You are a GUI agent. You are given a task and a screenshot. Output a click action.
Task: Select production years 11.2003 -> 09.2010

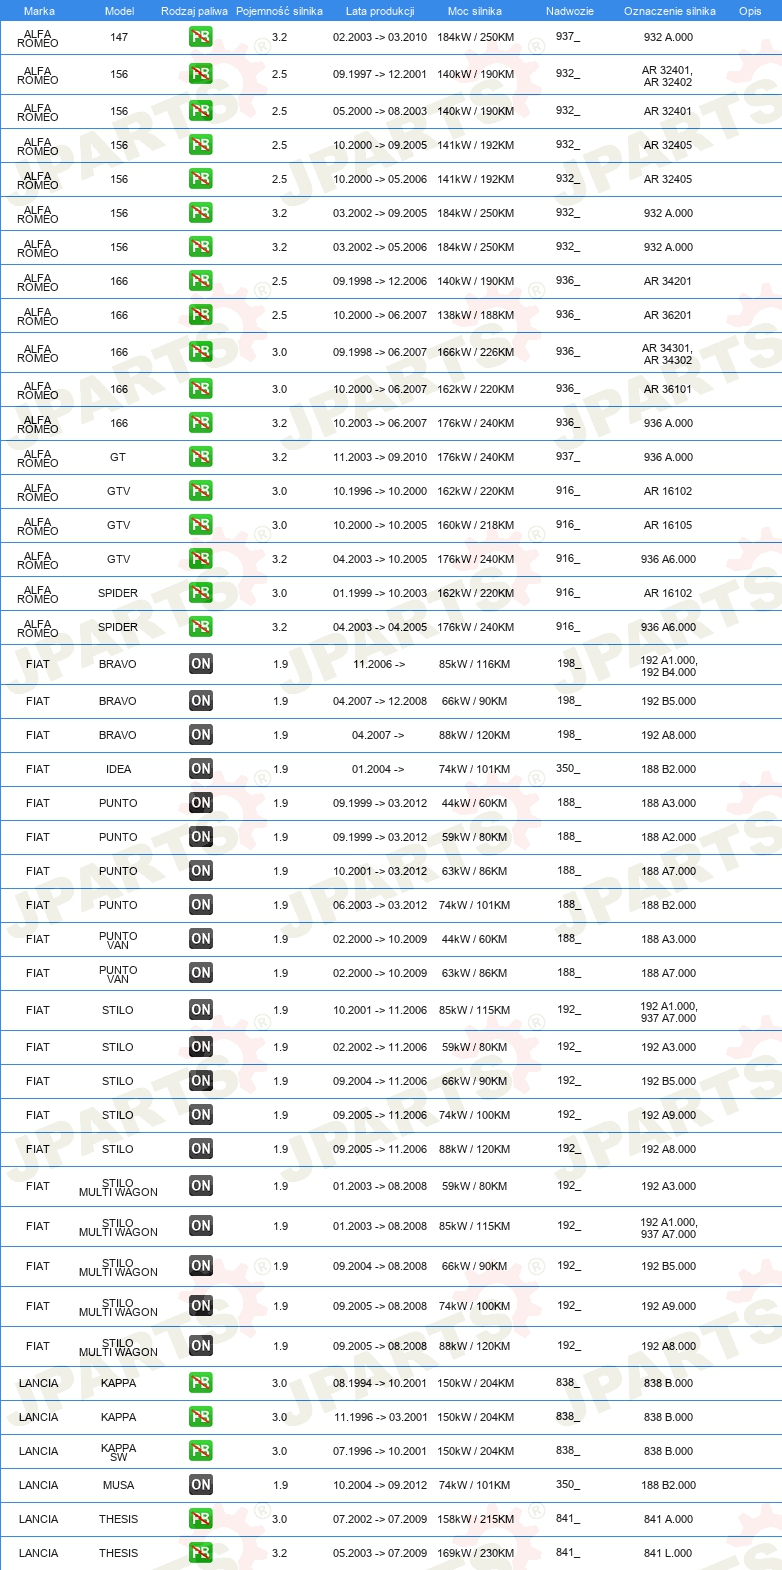click(380, 457)
